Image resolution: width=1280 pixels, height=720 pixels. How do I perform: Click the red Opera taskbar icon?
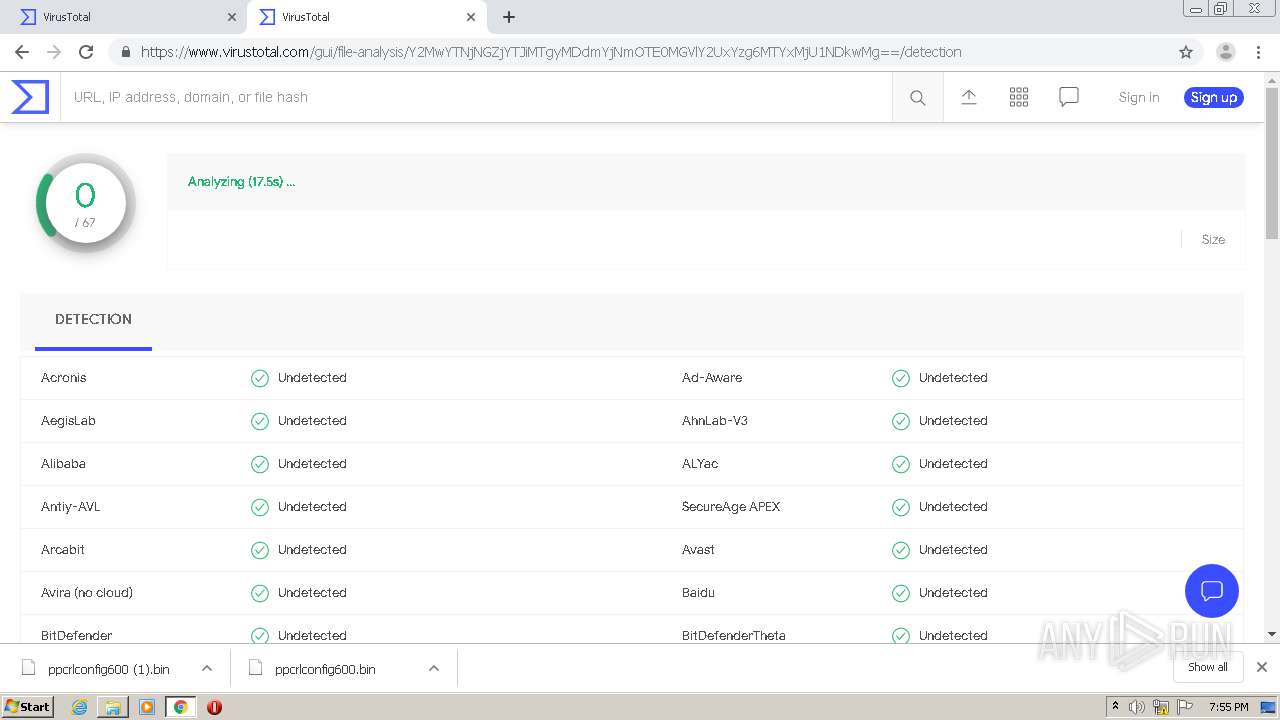(x=214, y=707)
